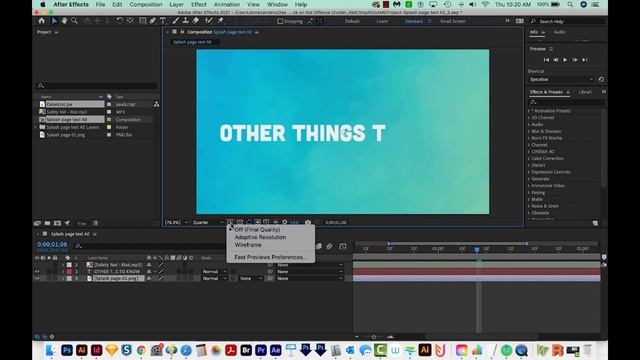The image size is (640, 360).
Task: Click the red label swatch of text layer
Action: coord(69,271)
